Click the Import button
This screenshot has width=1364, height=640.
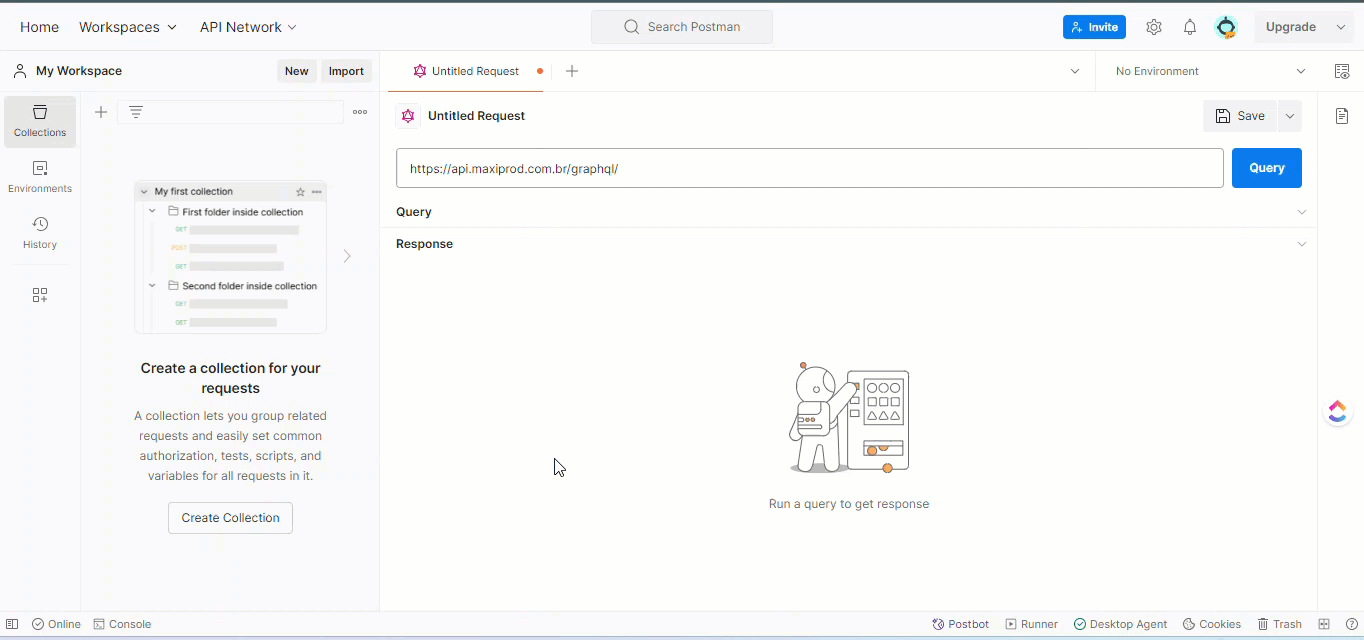346,71
